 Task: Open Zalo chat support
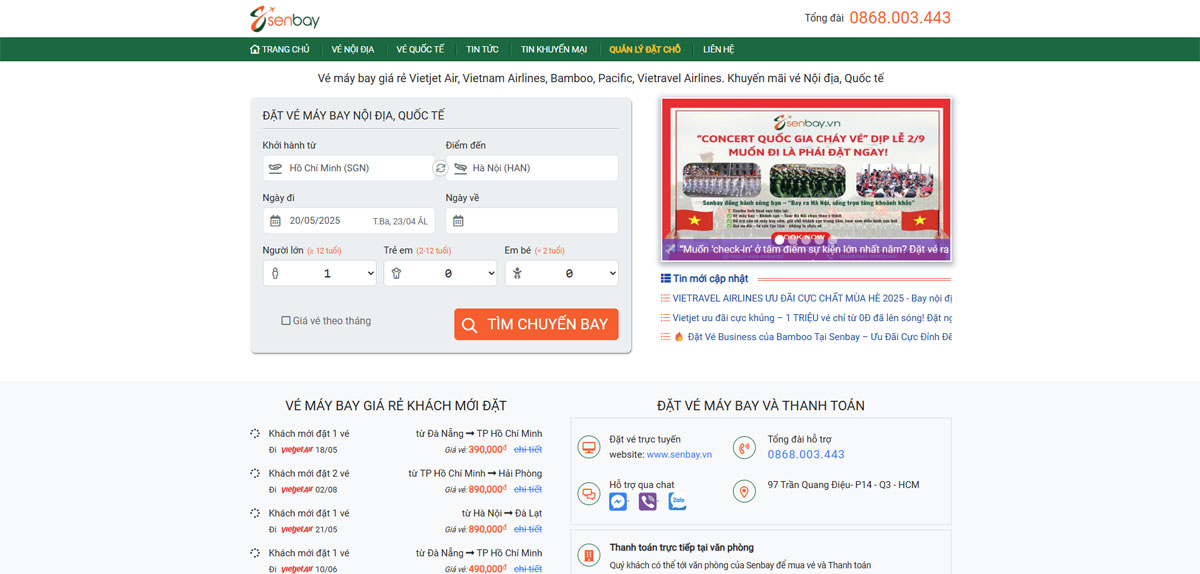pos(678,502)
